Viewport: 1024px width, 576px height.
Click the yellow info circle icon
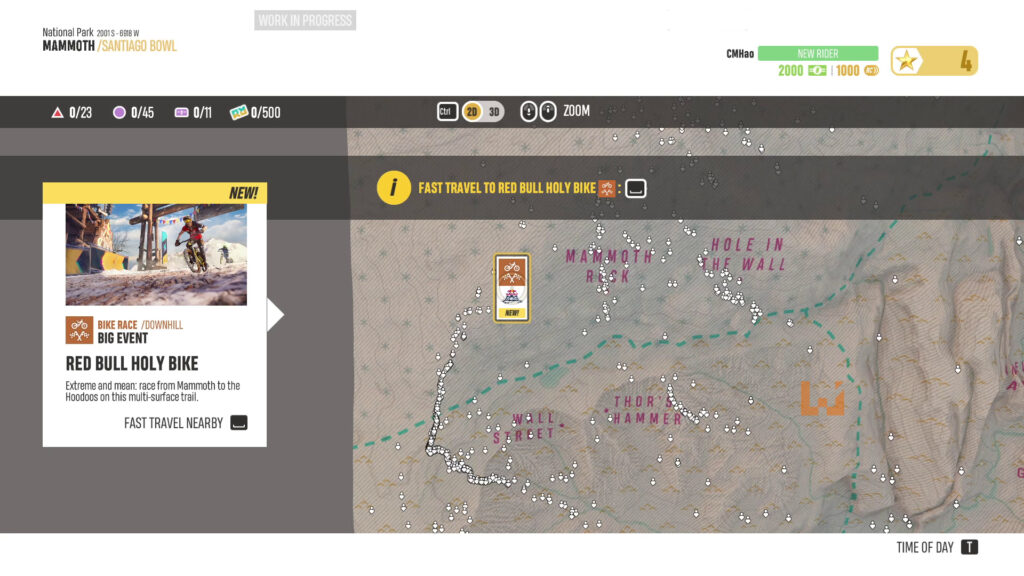point(394,187)
